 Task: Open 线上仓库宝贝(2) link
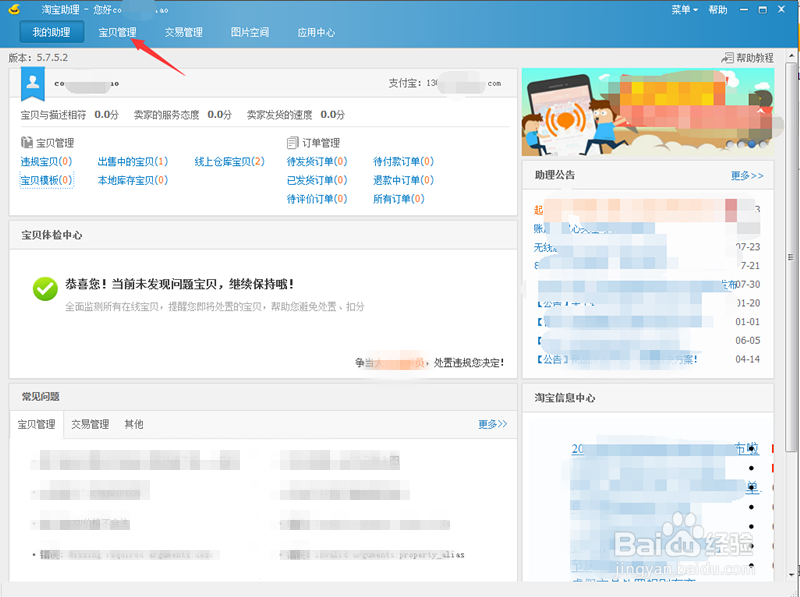[x=230, y=162]
